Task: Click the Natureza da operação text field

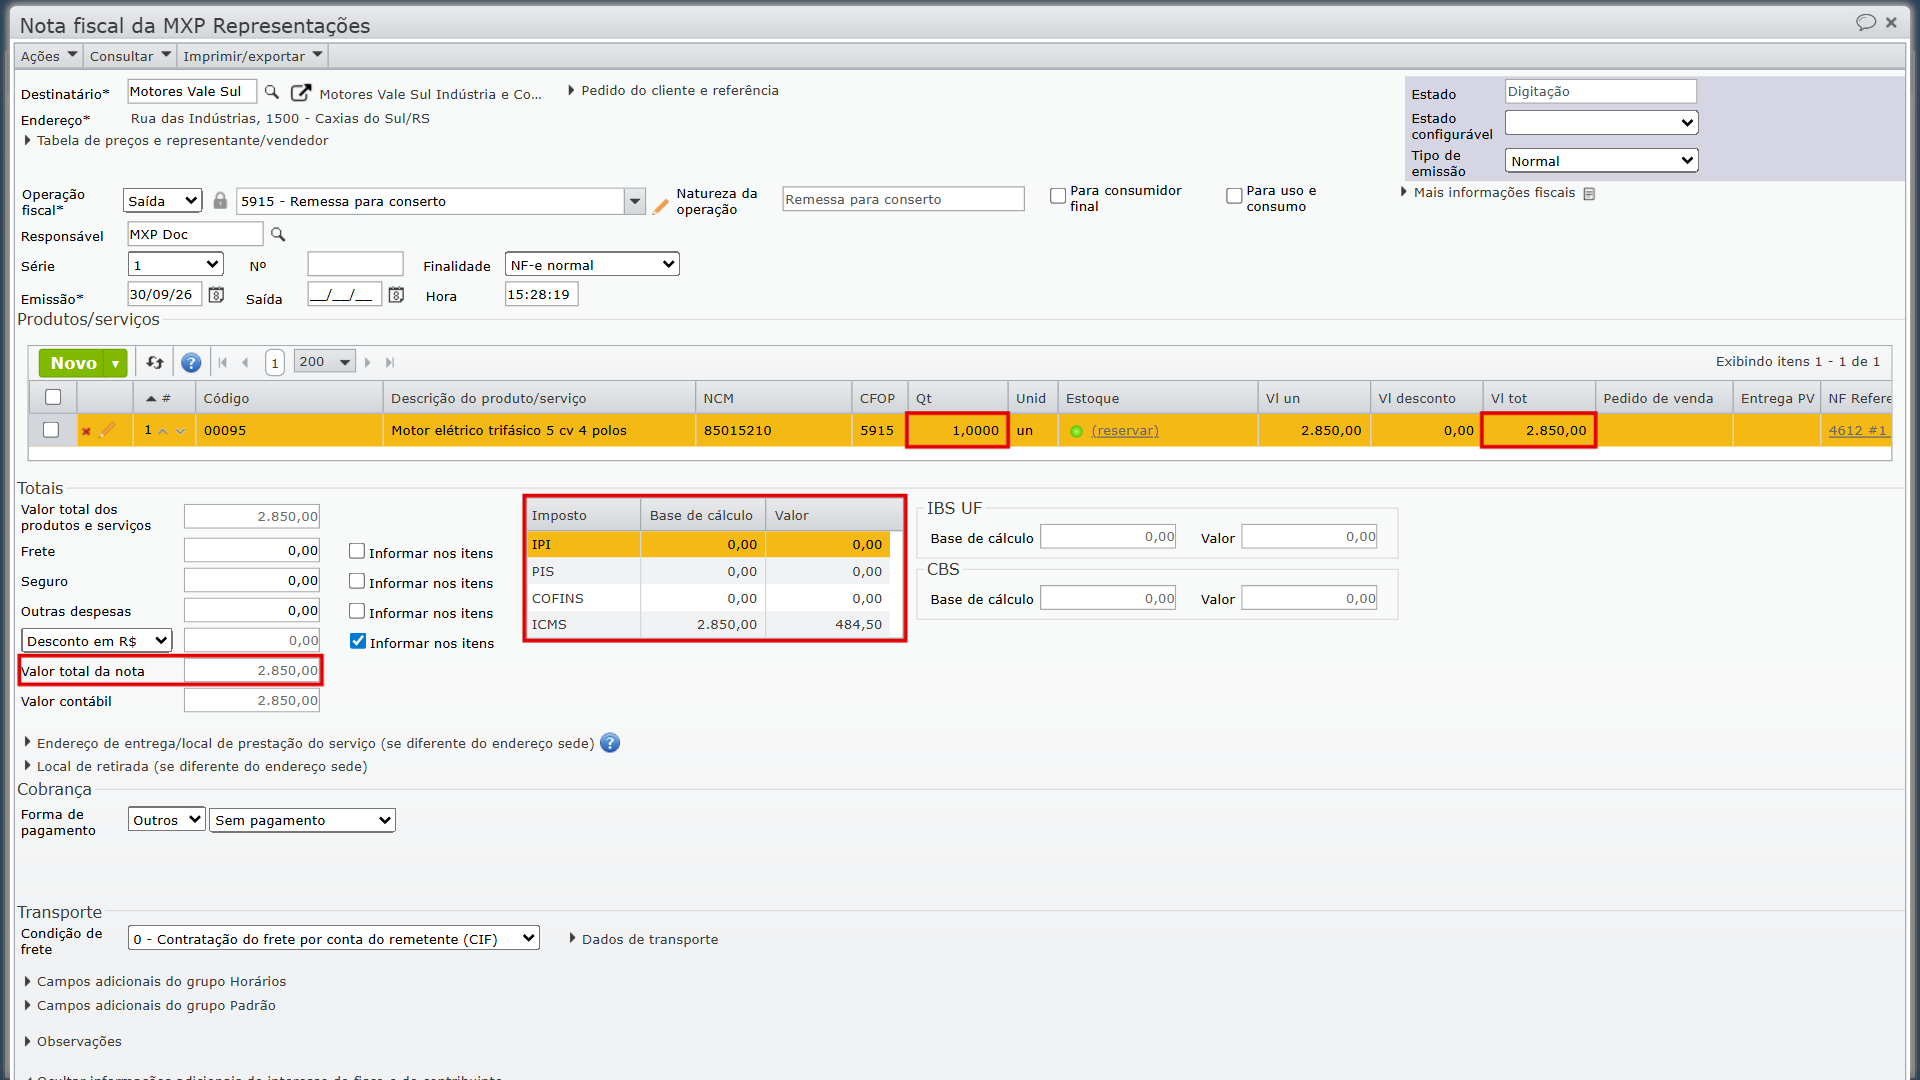Action: tap(903, 199)
